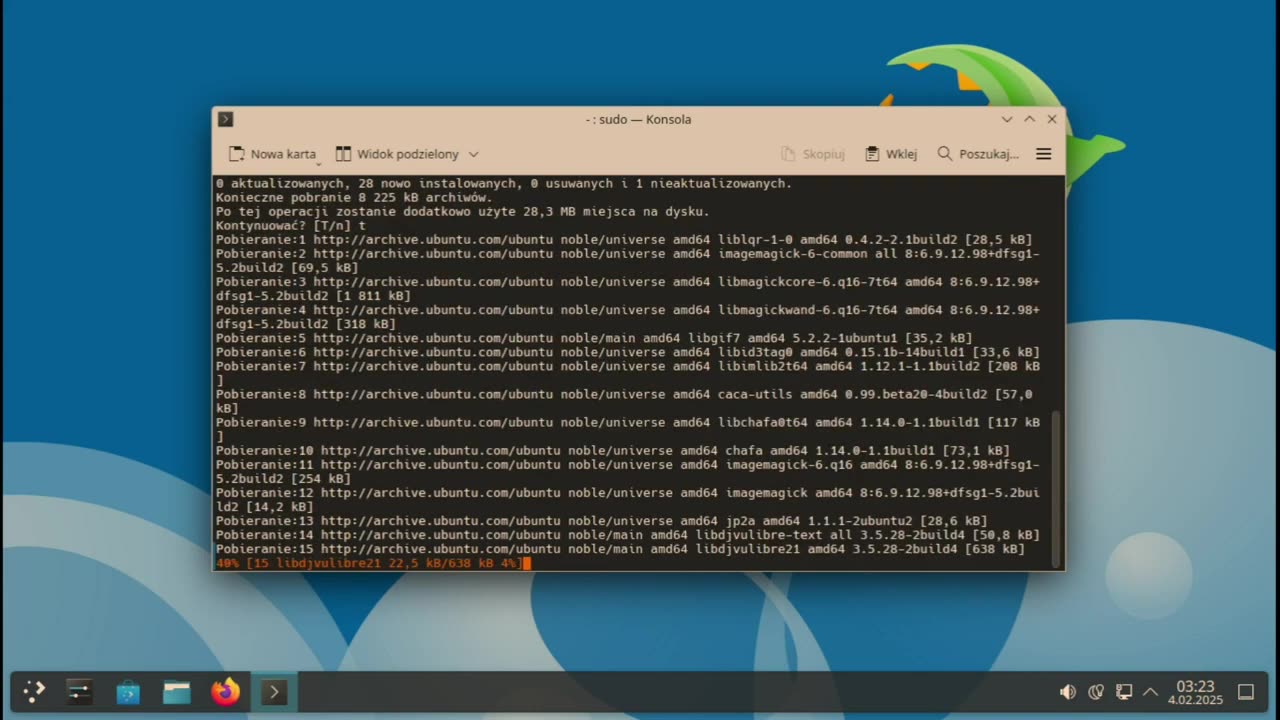The width and height of the screenshot is (1280, 720).
Task: Click the Widok podzielony split view button
Action: 397,154
